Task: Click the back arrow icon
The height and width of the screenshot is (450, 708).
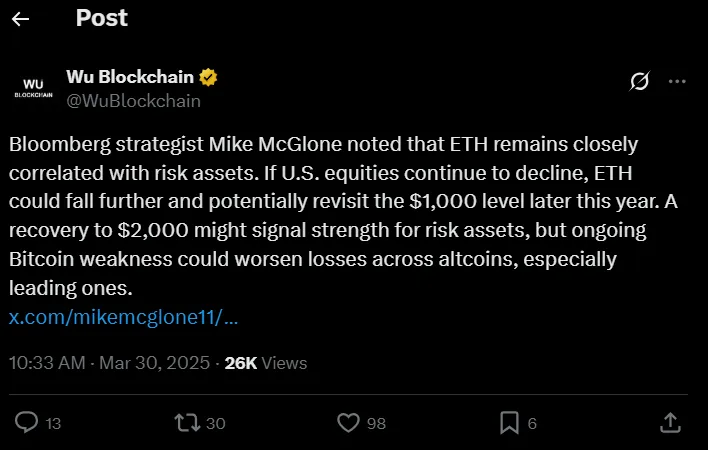Action: coord(20,19)
